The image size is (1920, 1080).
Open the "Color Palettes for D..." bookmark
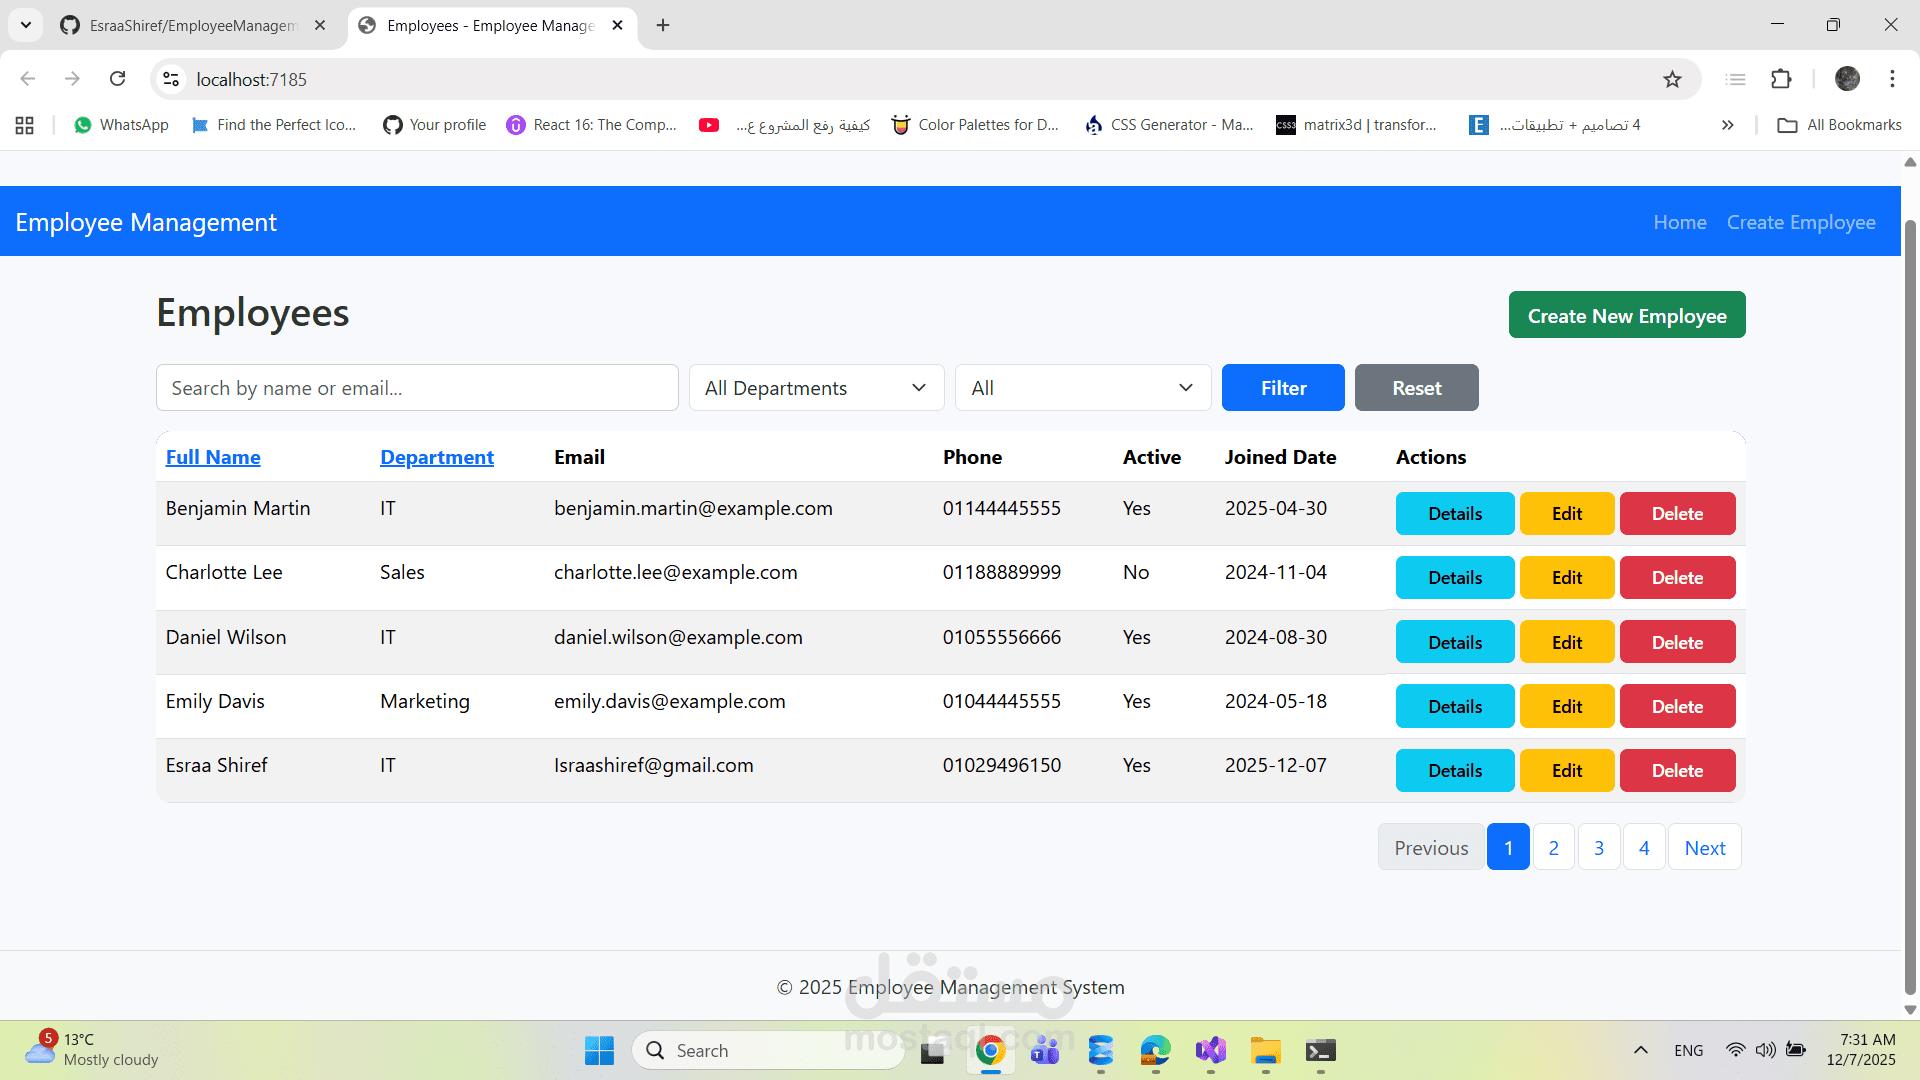coord(975,124)
